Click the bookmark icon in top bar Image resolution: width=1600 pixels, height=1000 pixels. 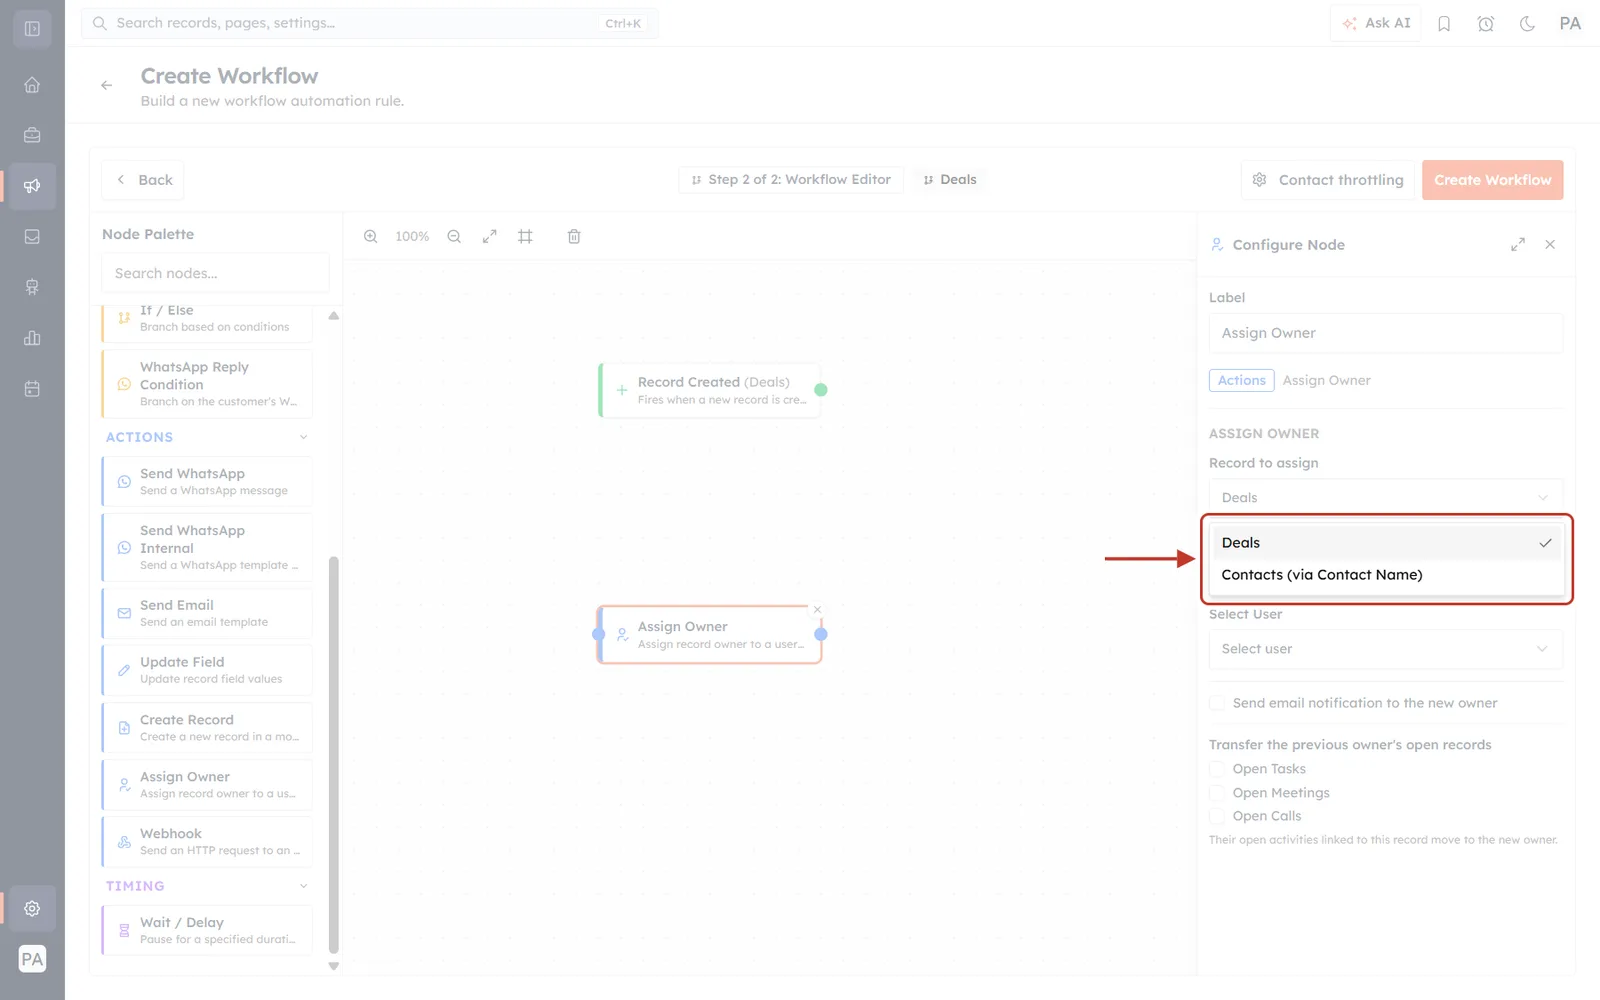[1444, 24]
